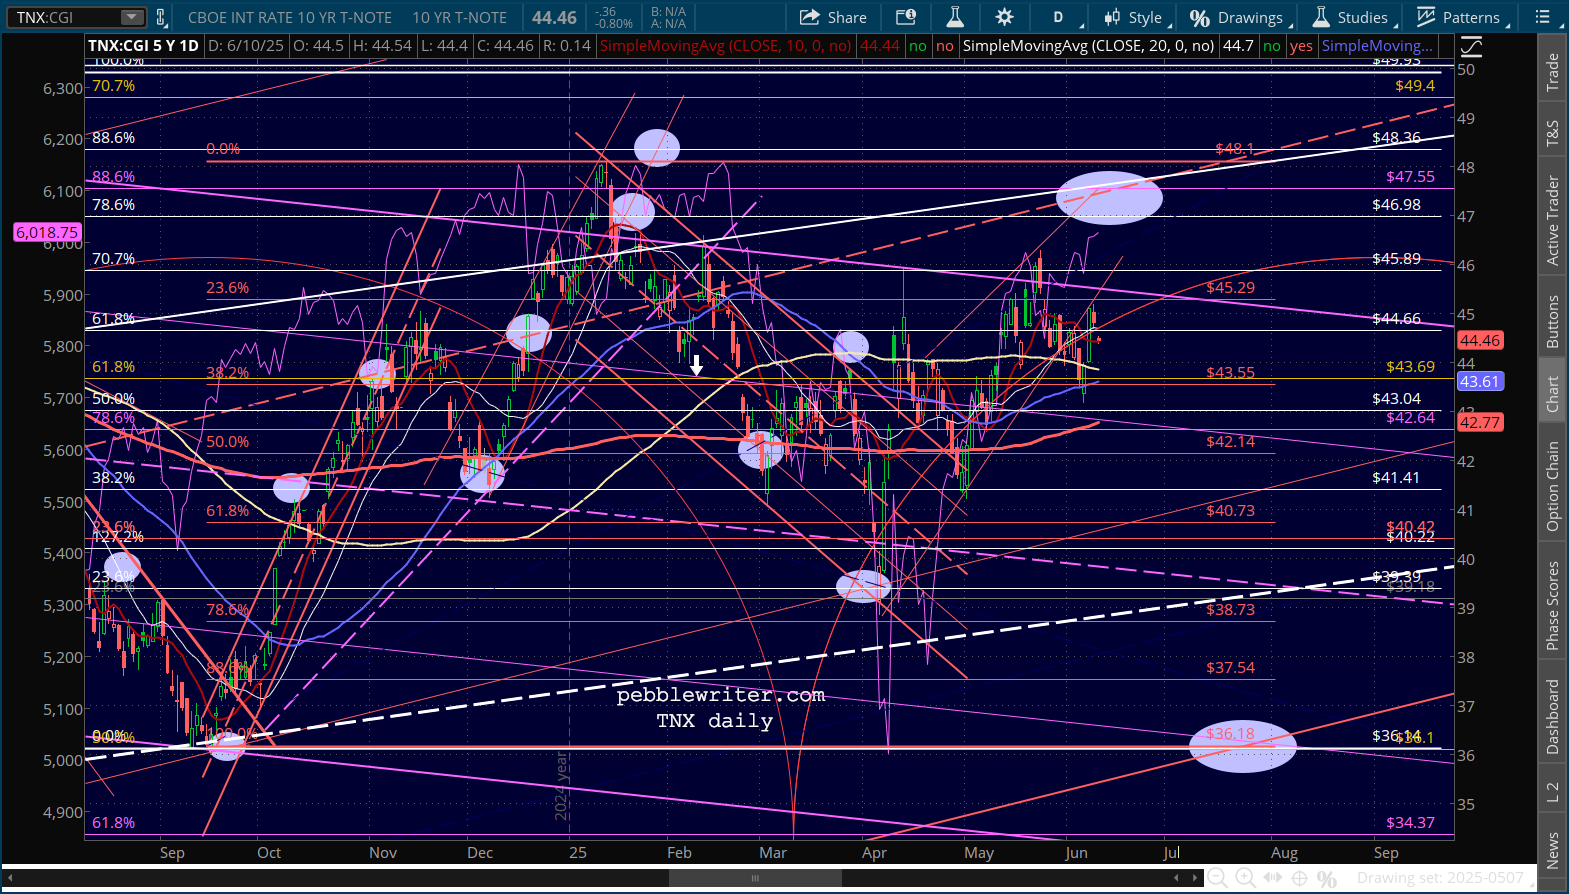Screen dimensions: 1569x894
Task: Click the SimpleMovingAvg 20 study label
Action: pyautogui.click(x=1088, y=46)
